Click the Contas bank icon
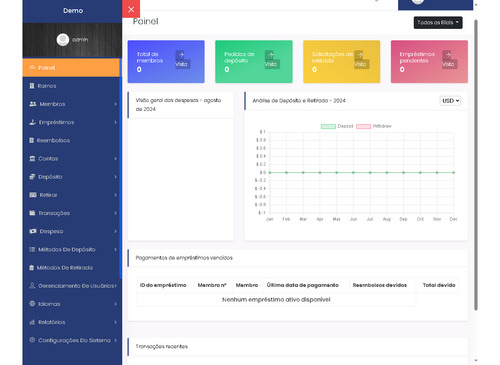The height and width of the screenshot is (365, 500). (x=32, y=159)
